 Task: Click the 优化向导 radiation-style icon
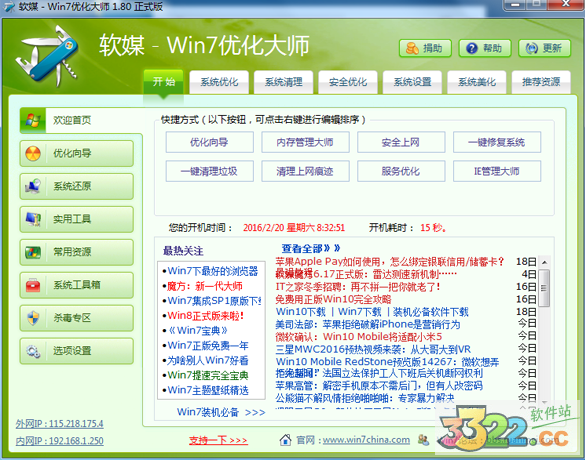pyautogui.click(x=33, y=153)
